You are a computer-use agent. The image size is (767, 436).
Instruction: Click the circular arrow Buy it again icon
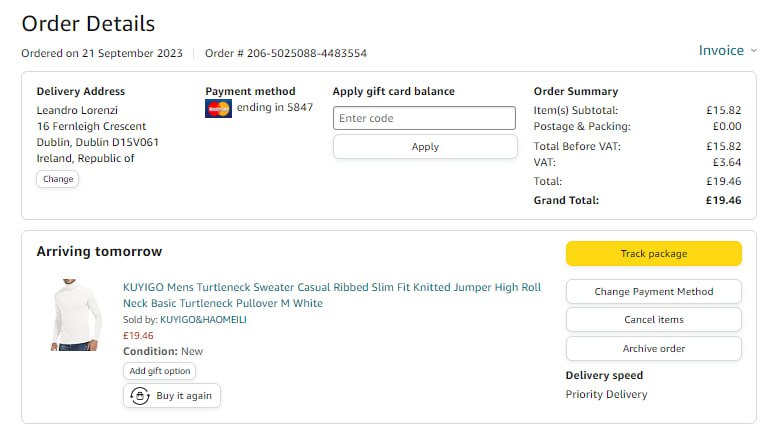[141, 396]
